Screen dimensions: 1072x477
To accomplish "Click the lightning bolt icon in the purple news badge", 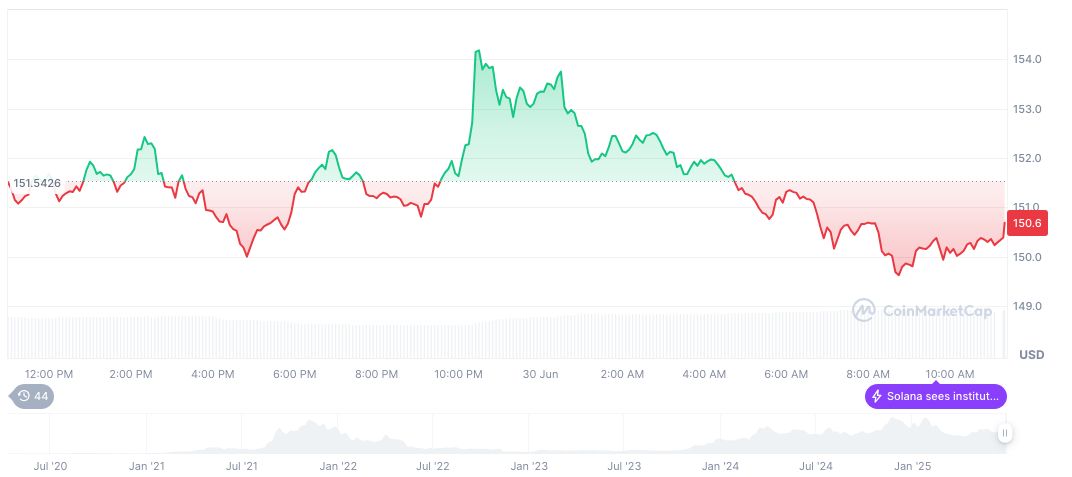I will [877, 396].
